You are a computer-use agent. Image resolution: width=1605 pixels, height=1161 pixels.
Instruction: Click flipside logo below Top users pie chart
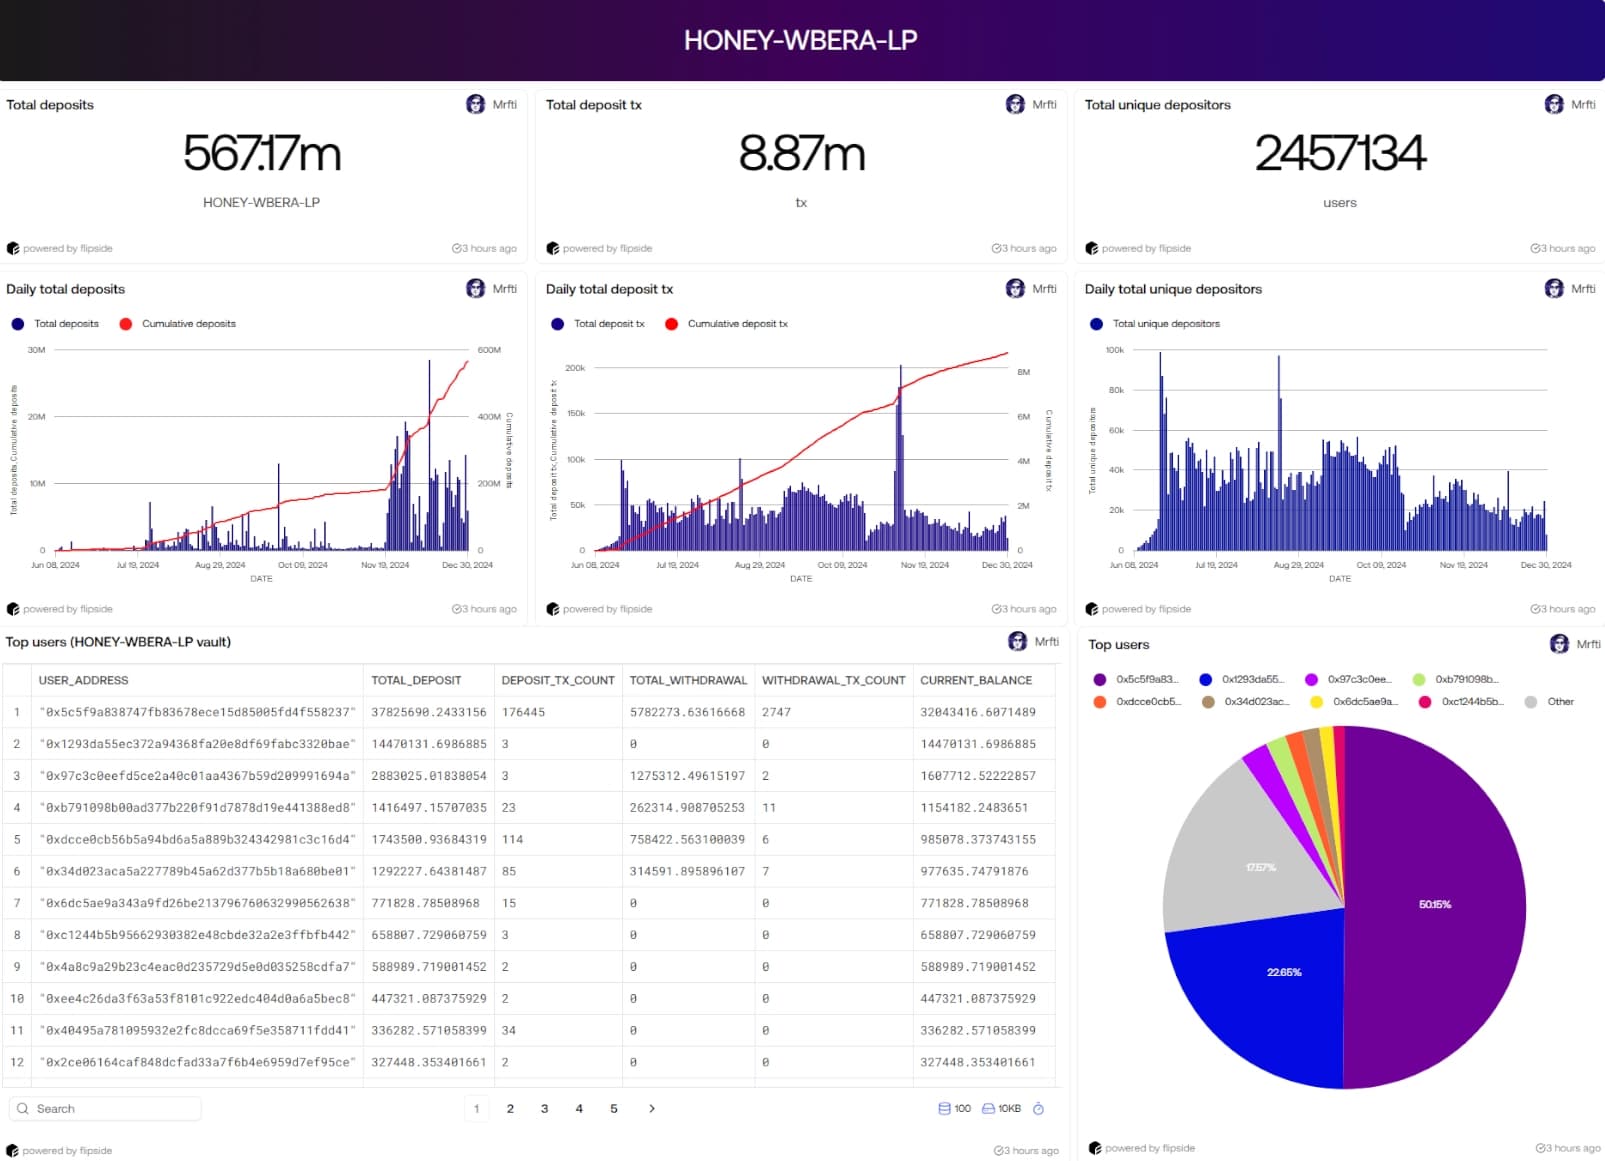click(x=1095, y=1148)
